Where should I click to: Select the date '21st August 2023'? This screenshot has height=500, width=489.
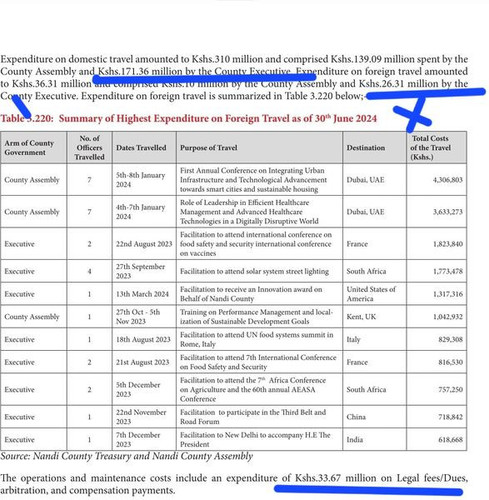click(x=143, y=362)
